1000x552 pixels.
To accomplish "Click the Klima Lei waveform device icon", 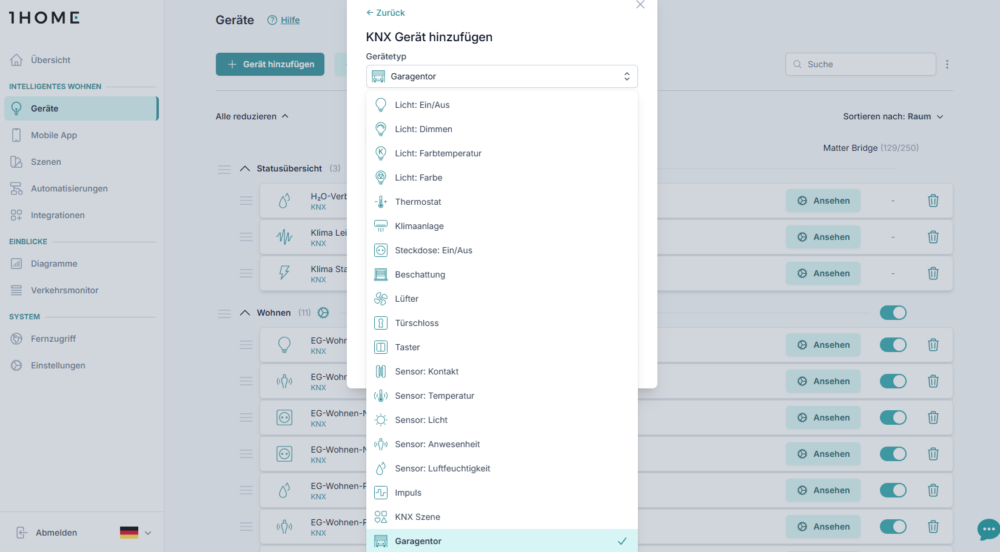I will 284,237.
